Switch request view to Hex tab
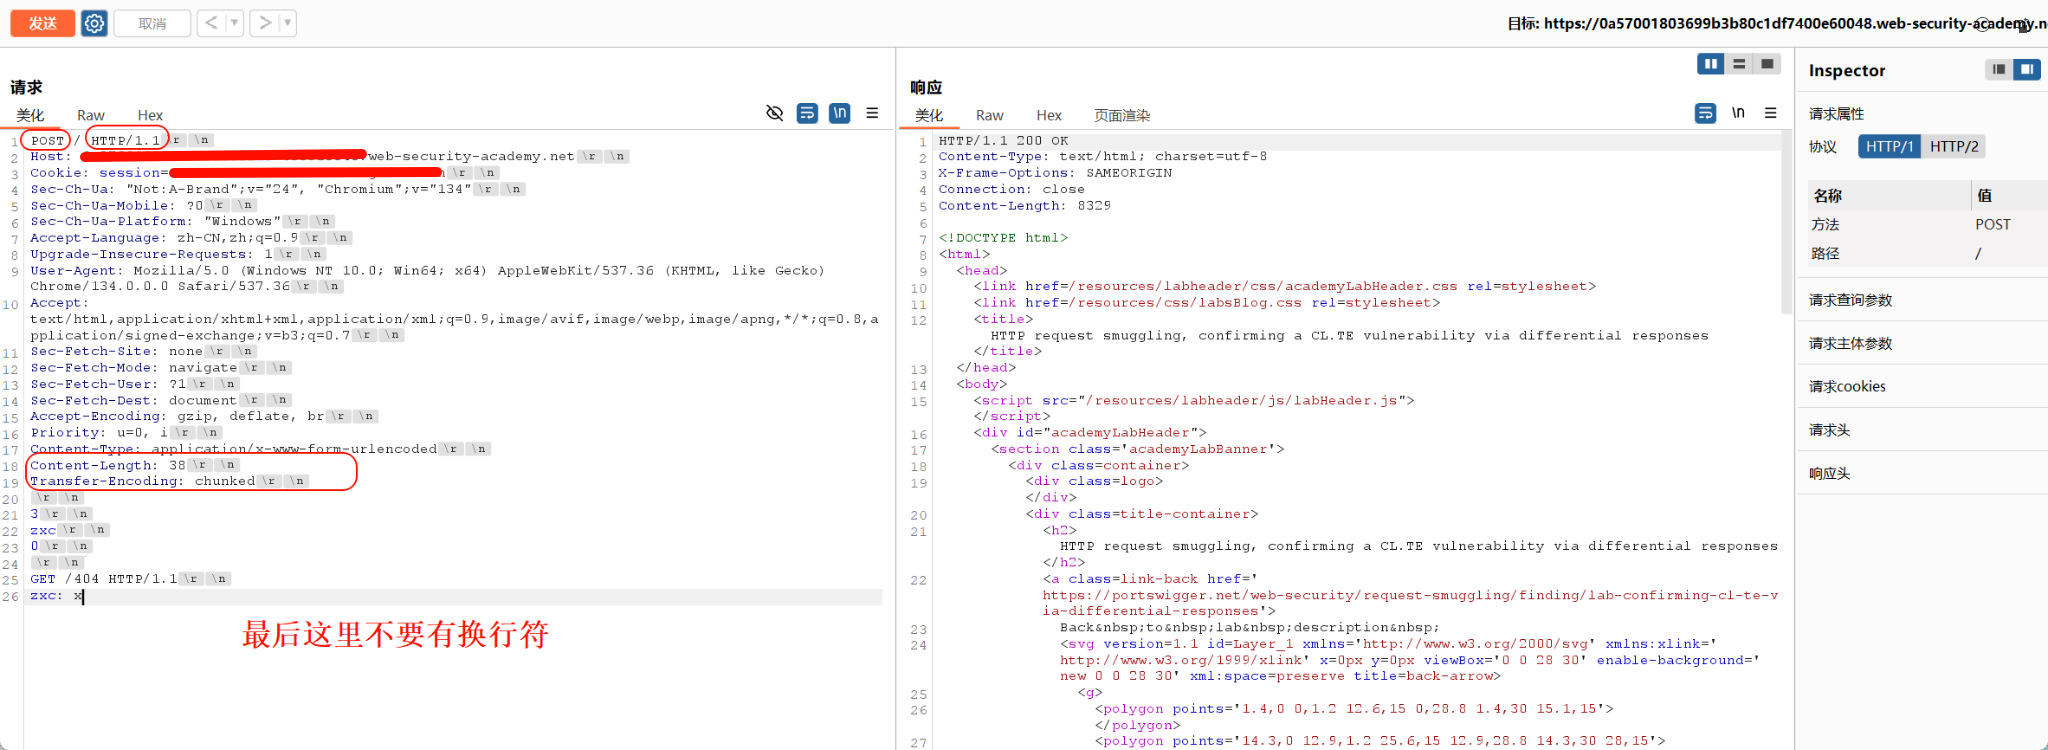The height and width of the screenshot is (750, 2048). (x=150, y=115)
